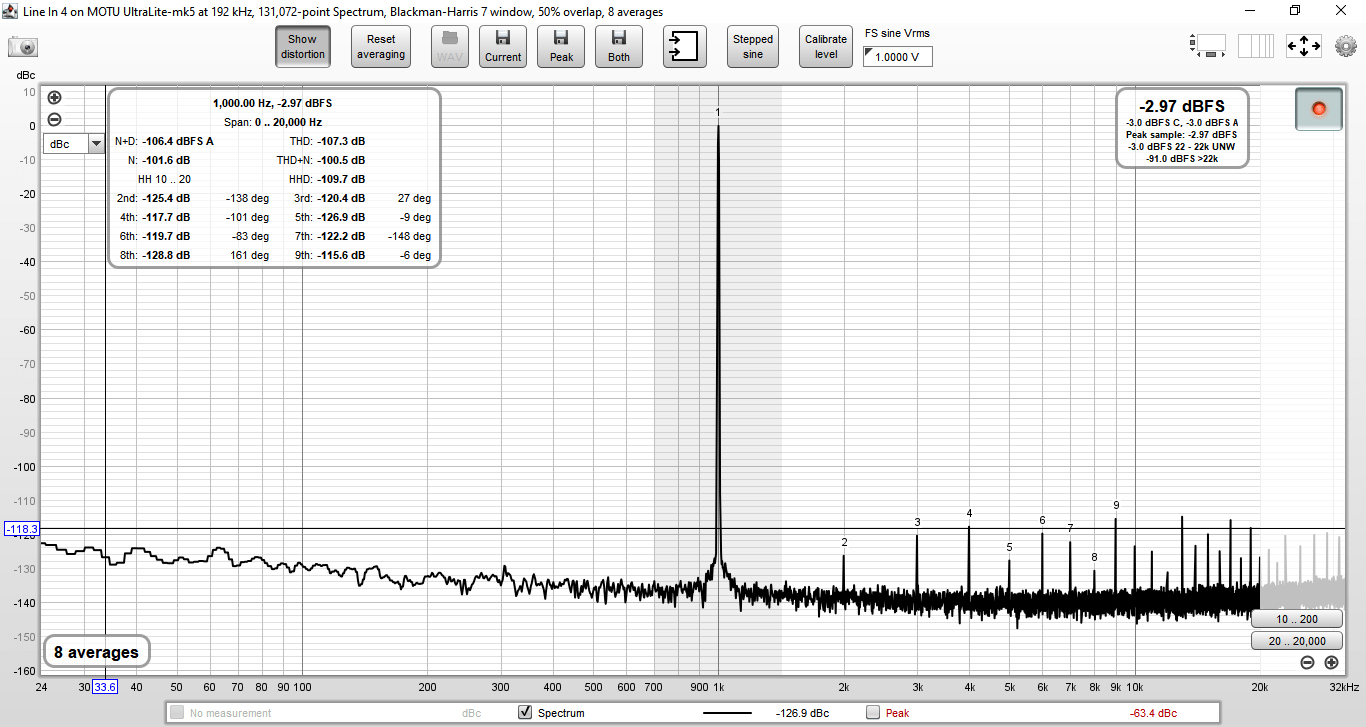The width and height of the screenshot is (1366, 727).
Task: Save Both traces
Action: tap(619, 47)
